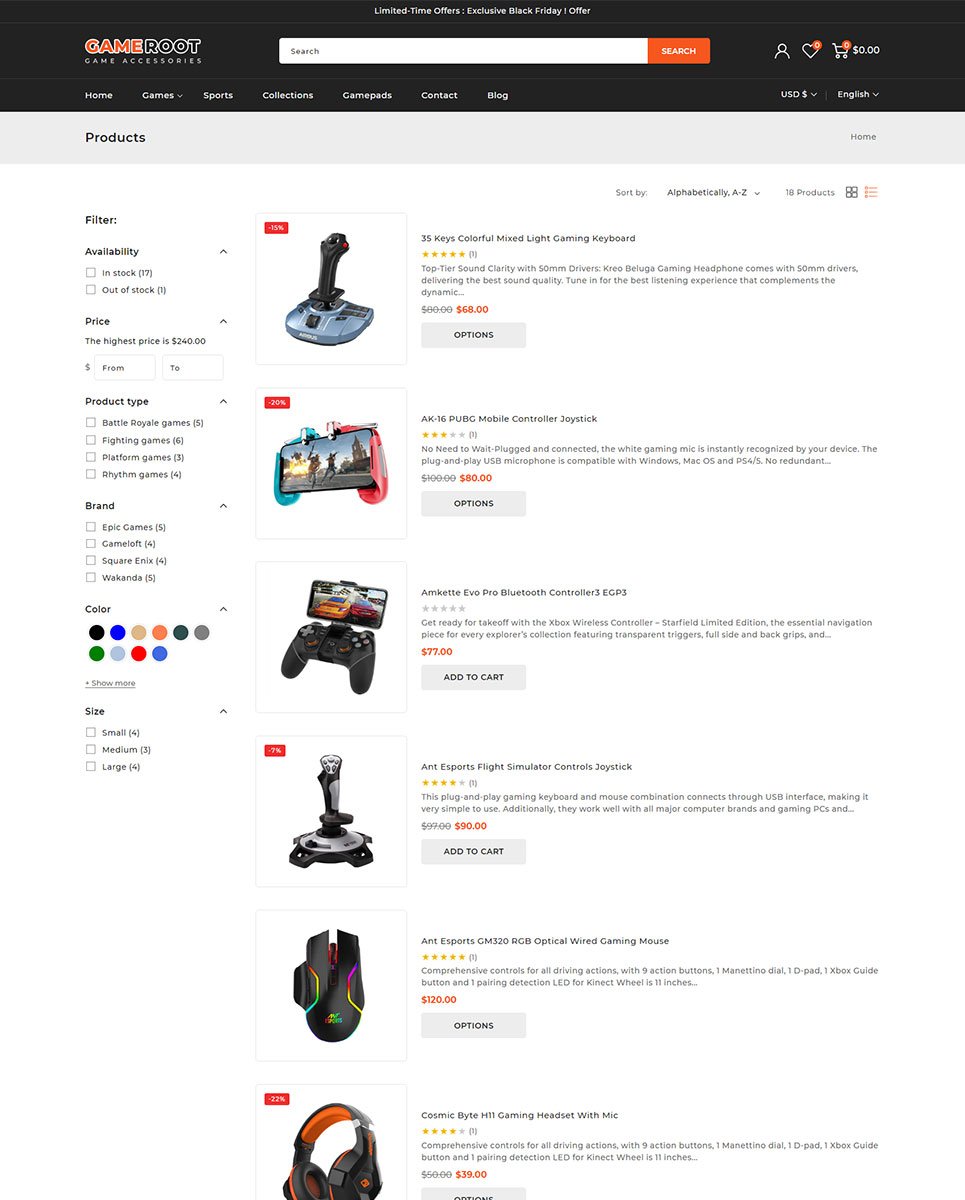Open the user account icon
Screen dimensions: 965x1200
pos(782,51)
